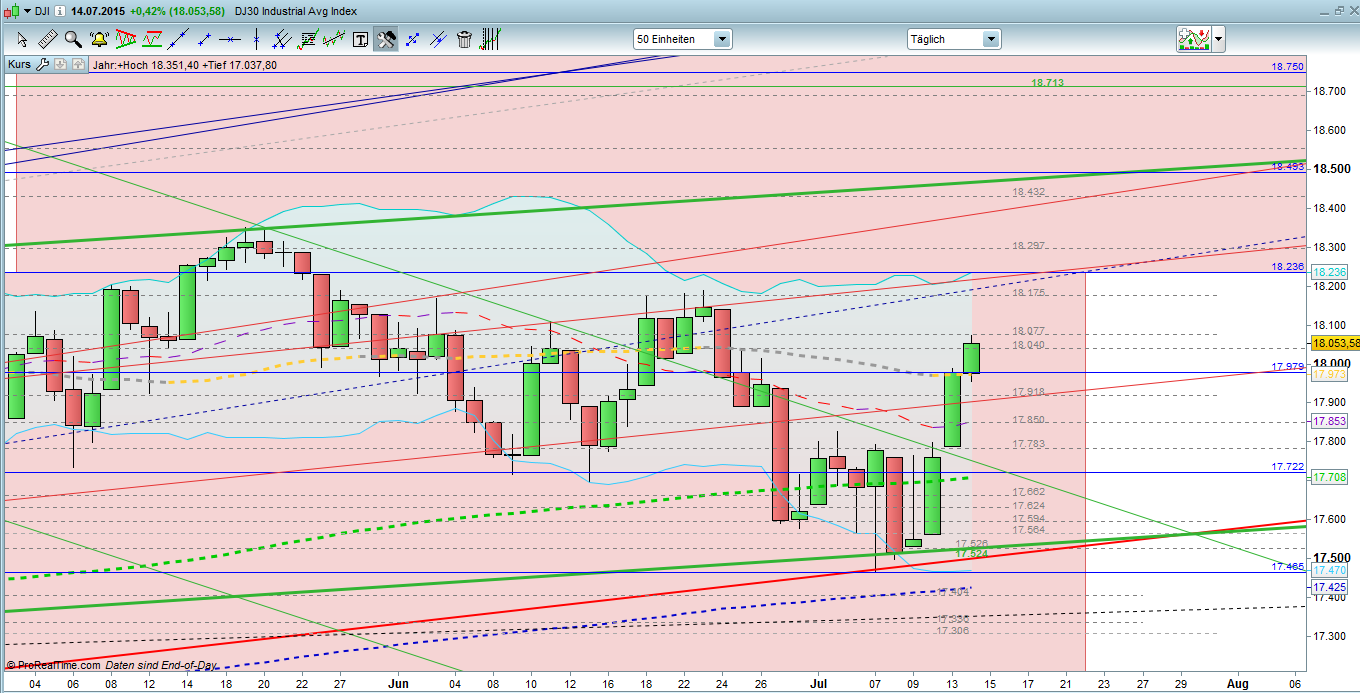1360x693 pixels.
Task: Open the alarm bell alerts tool
Action: 99,39
